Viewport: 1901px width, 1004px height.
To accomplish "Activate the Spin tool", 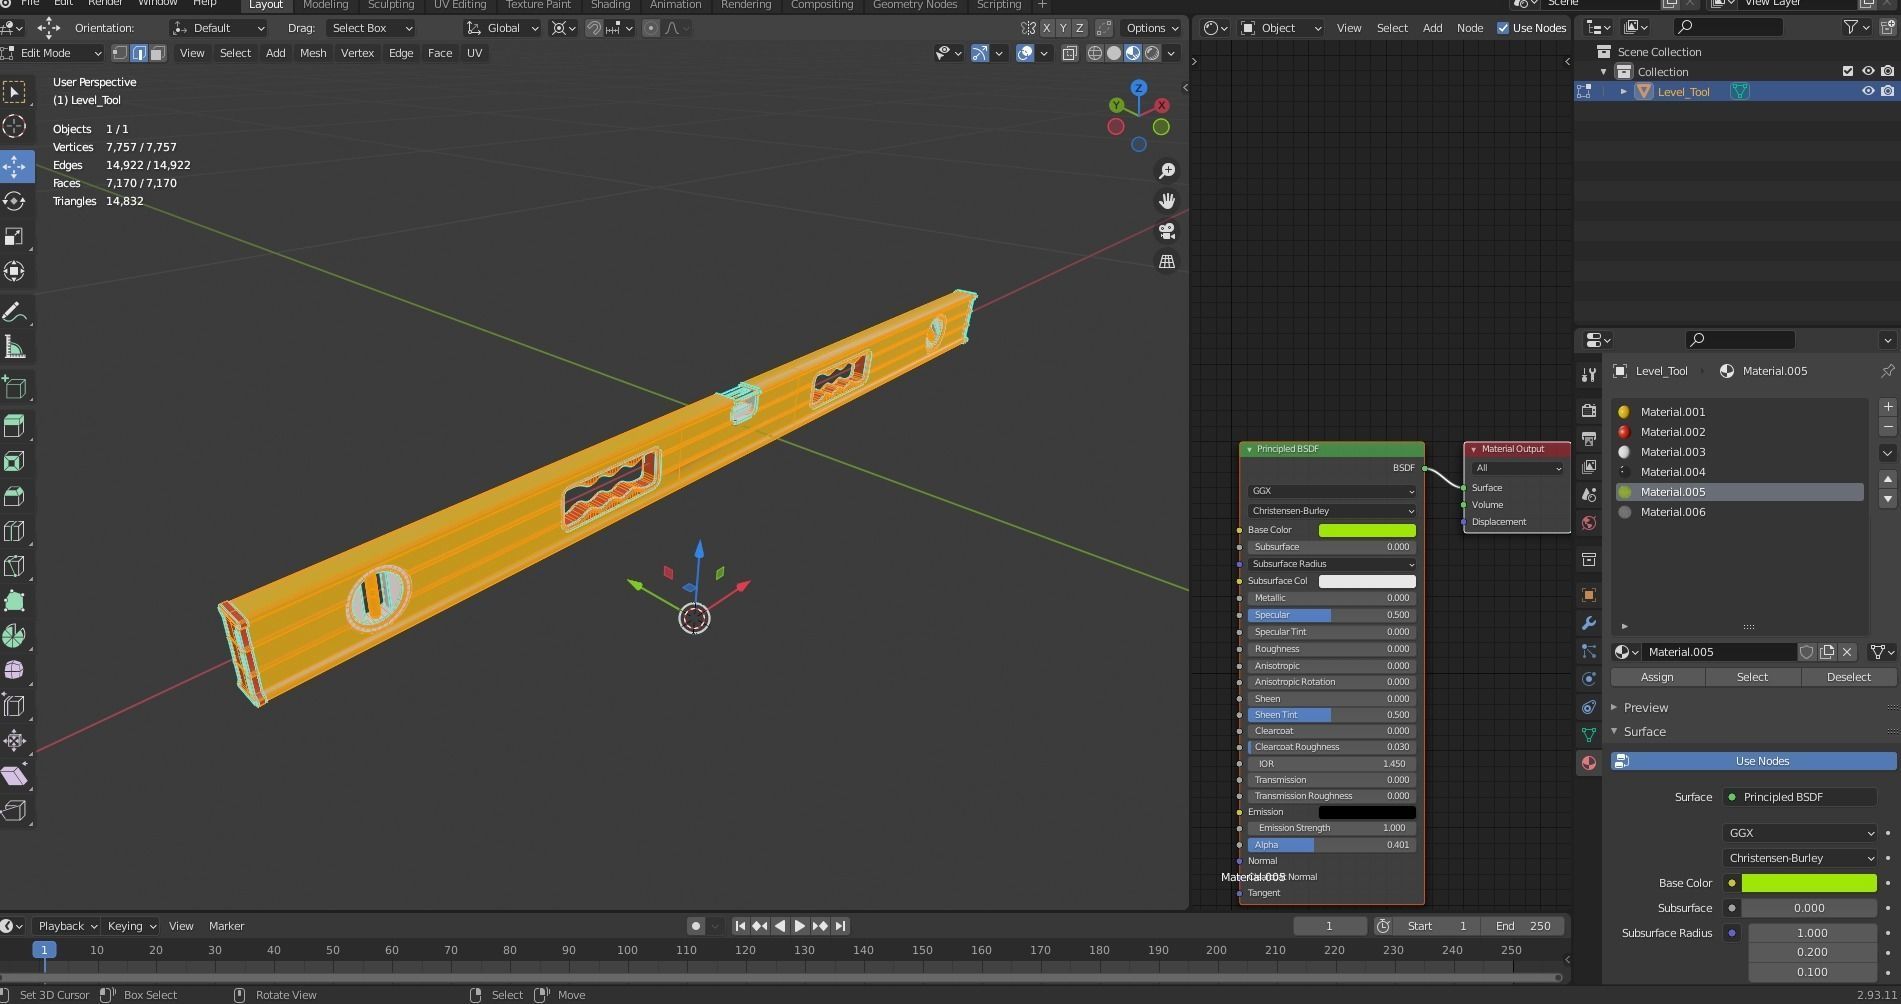I will click(x=15, y=636).
